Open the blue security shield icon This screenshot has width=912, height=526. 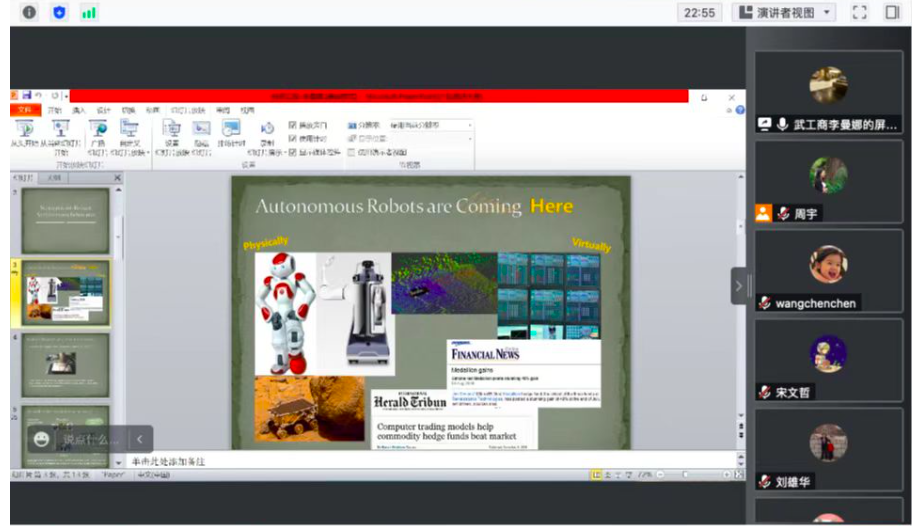pyautogui.click(x=59, y=13)
